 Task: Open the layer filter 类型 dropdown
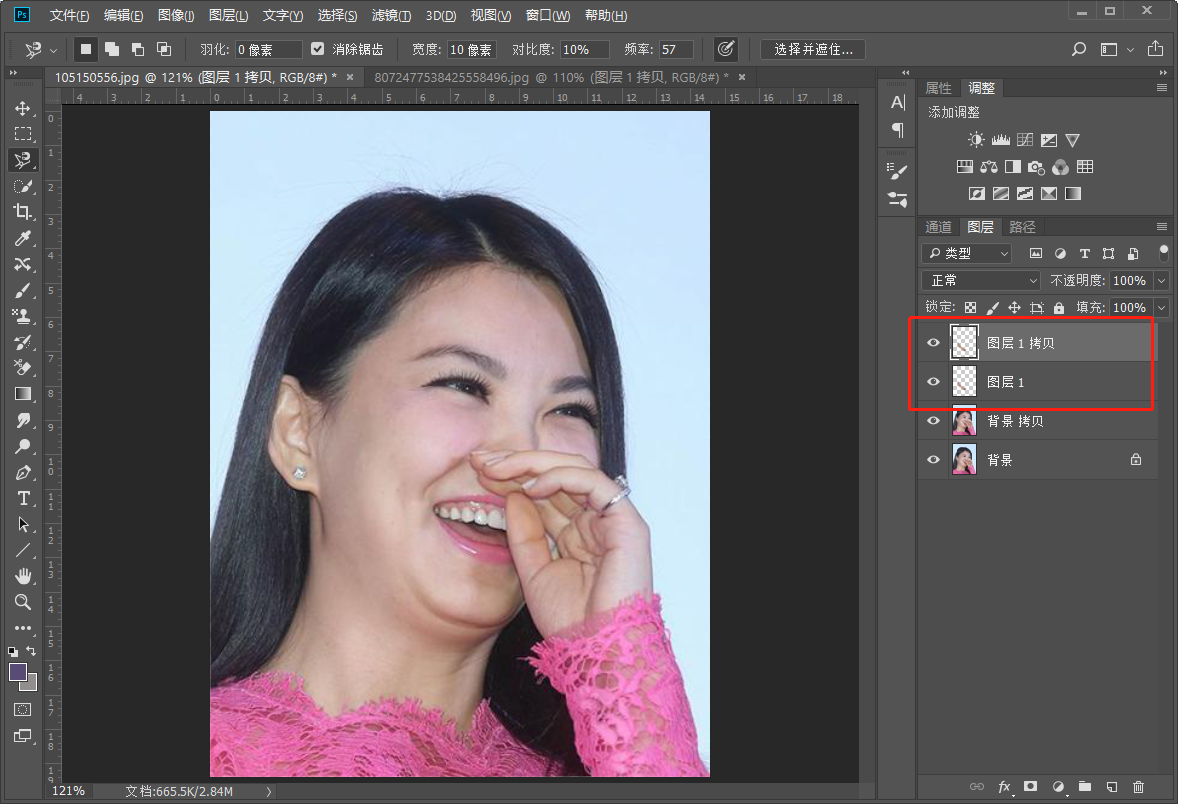(966, 254)
